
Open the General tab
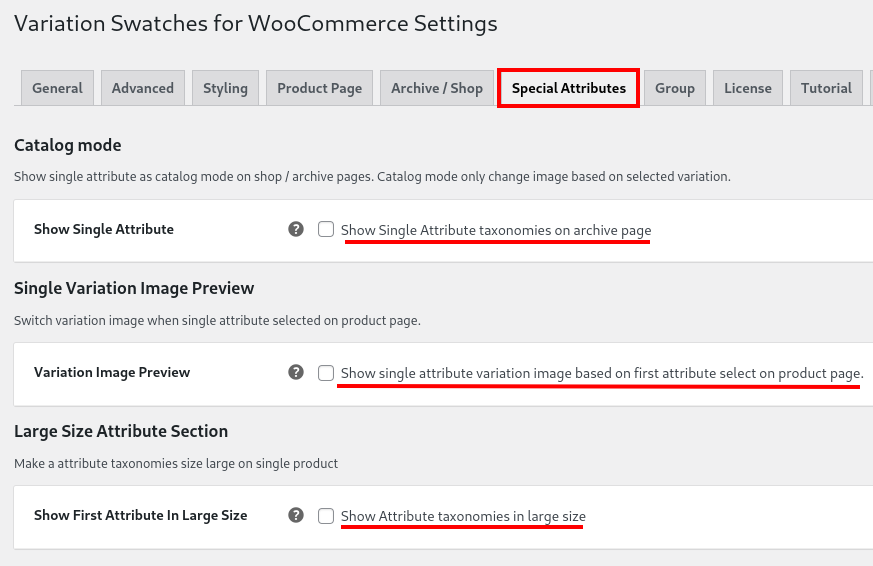point(57,88)
